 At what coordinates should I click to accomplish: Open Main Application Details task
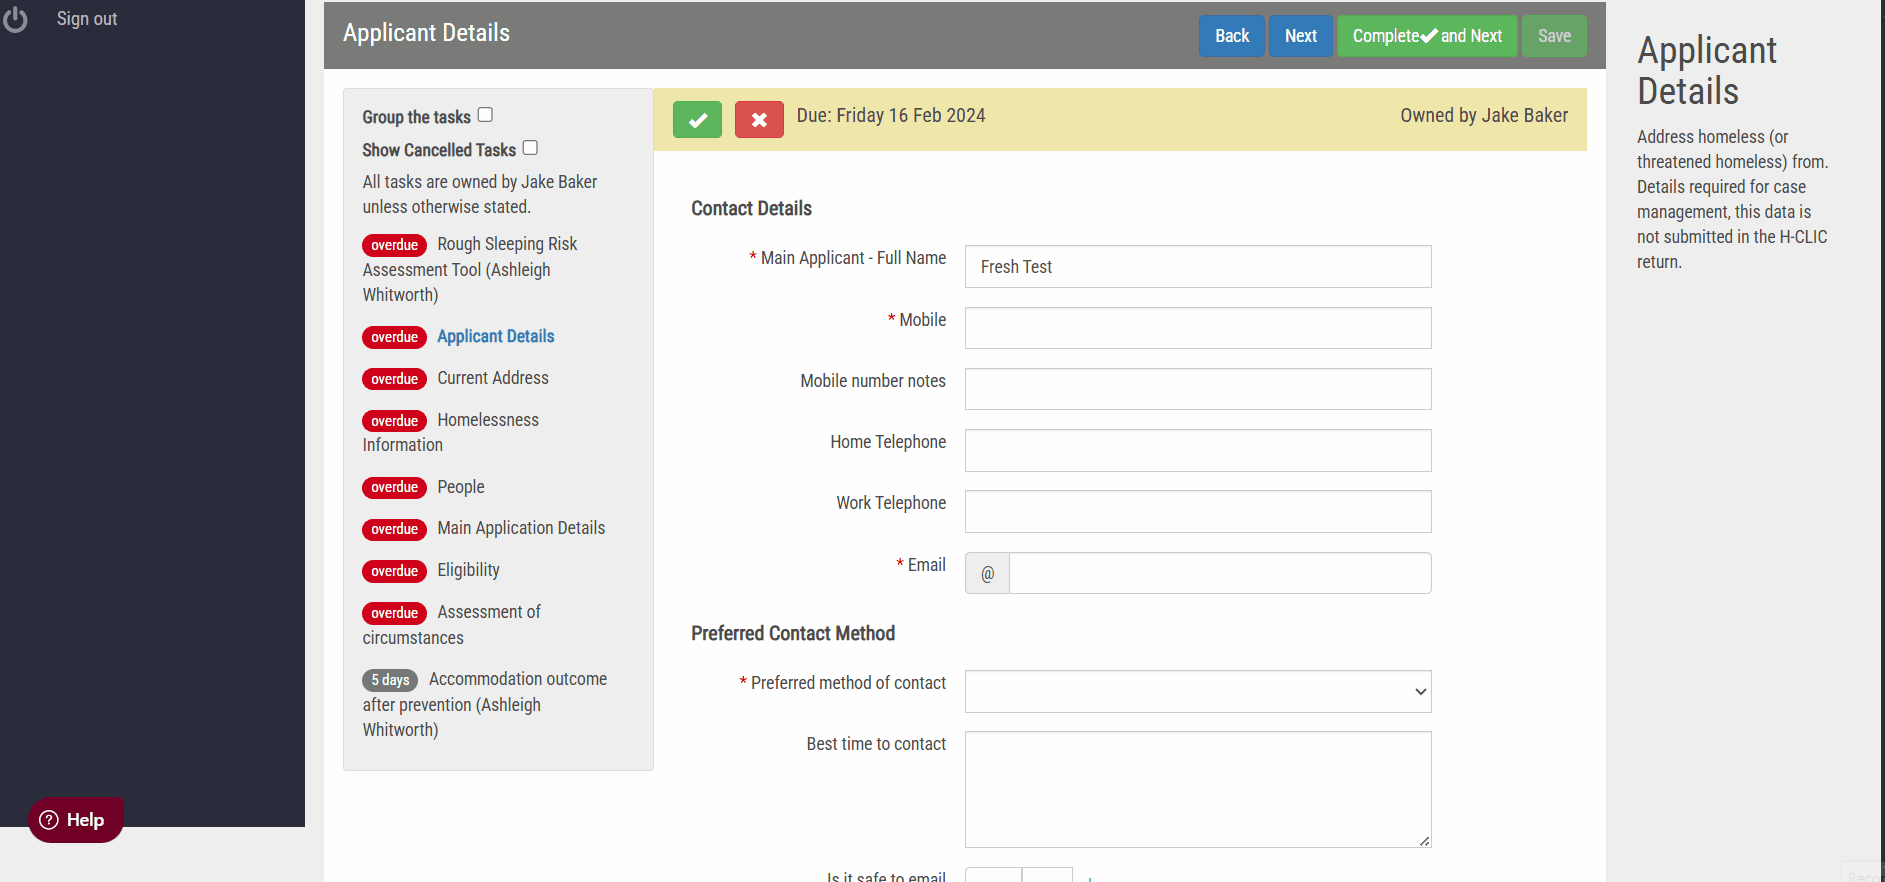(x=521, y=528)
